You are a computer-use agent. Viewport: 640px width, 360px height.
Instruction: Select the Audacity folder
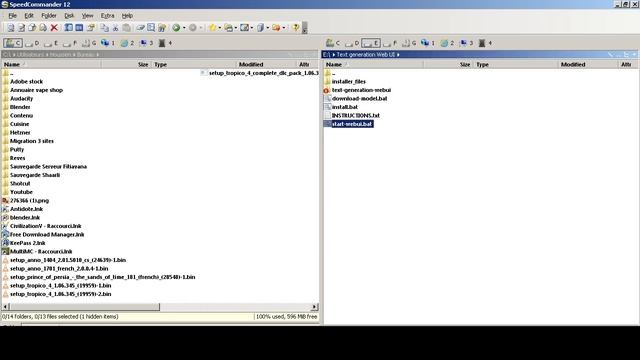point(18,98)
